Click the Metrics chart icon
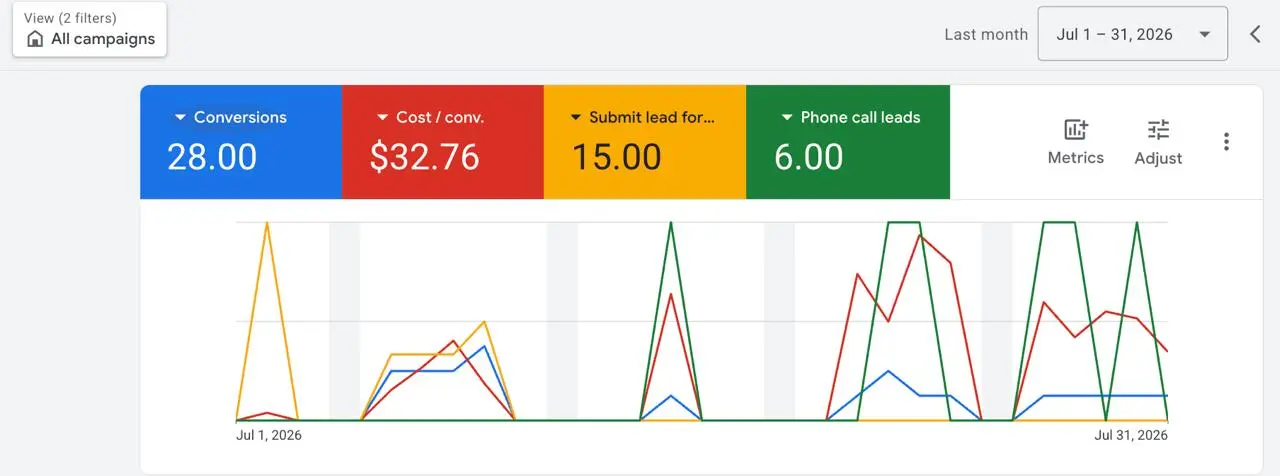This screenshot has height=476, width=1280. (1076, 129)
